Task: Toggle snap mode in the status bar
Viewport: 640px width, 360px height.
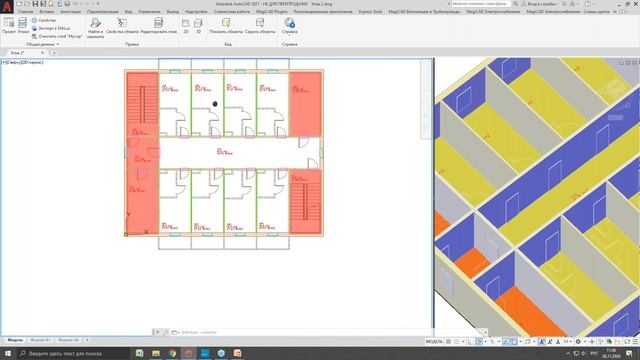Action: pyautogui.click(x=456, y=342)
